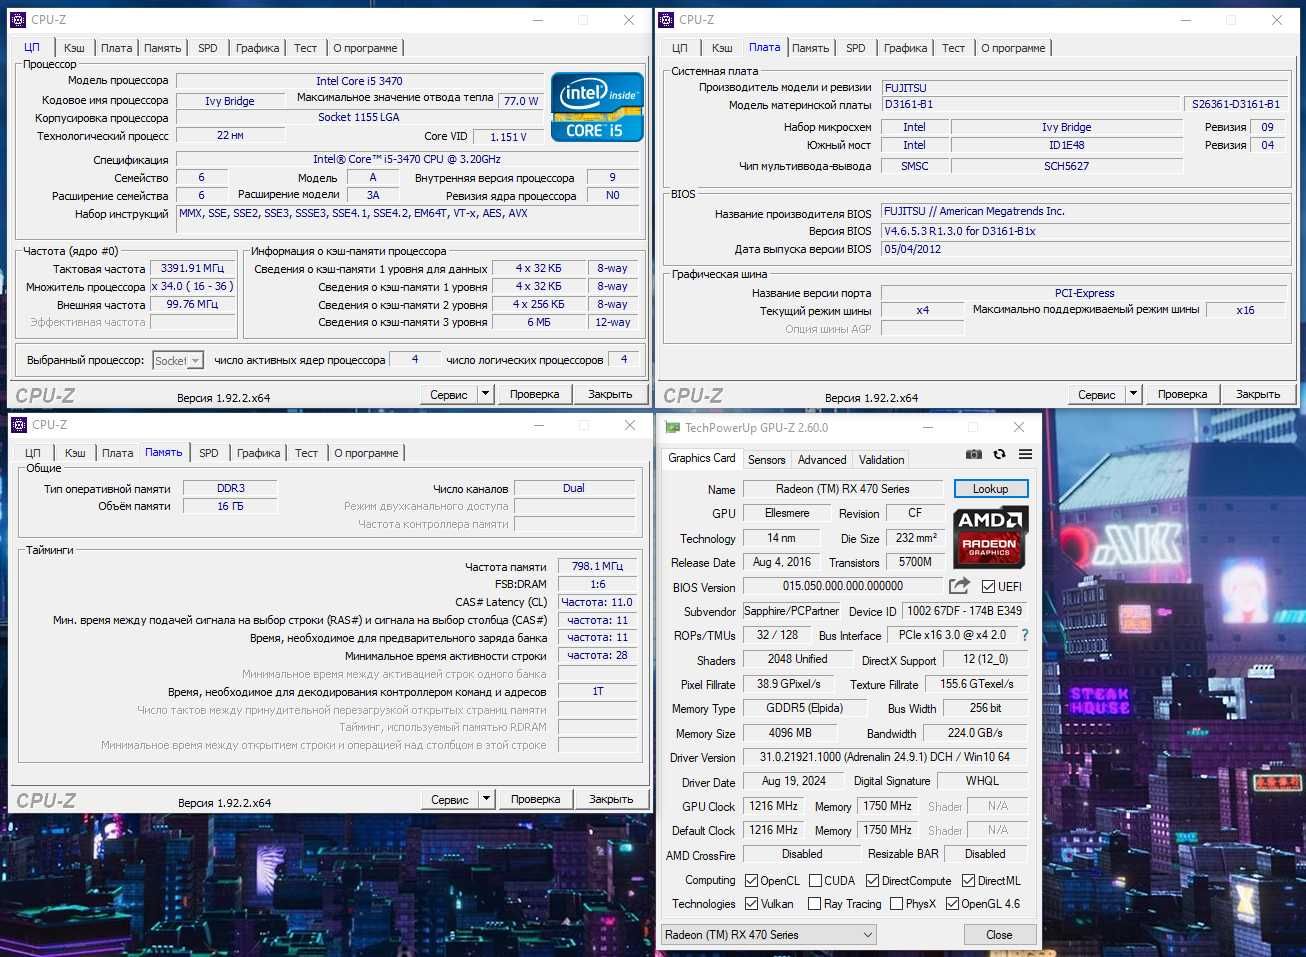The height and width of the screenshot is (957, 1306).
Task: Click the Lookup button in GPU-Z
Action: point(990,489)
